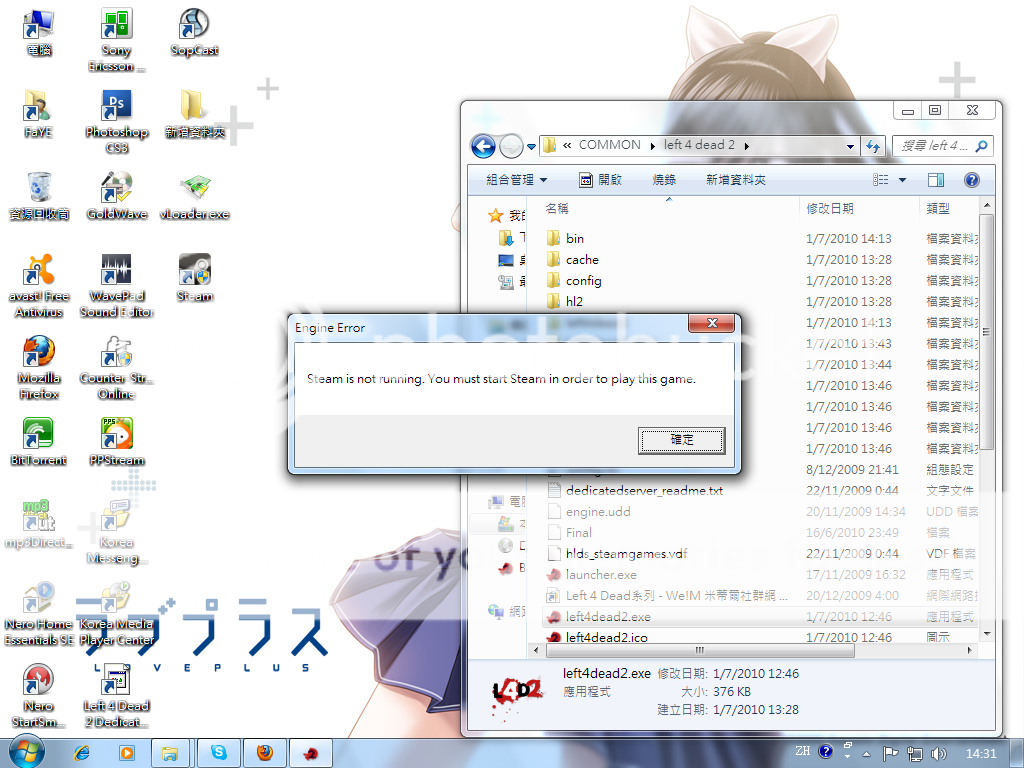Image resolution: width=1024 pixels, height=768 pixels.
Task: Click the Explorer search input field
Action: click(x=934, y=146)
